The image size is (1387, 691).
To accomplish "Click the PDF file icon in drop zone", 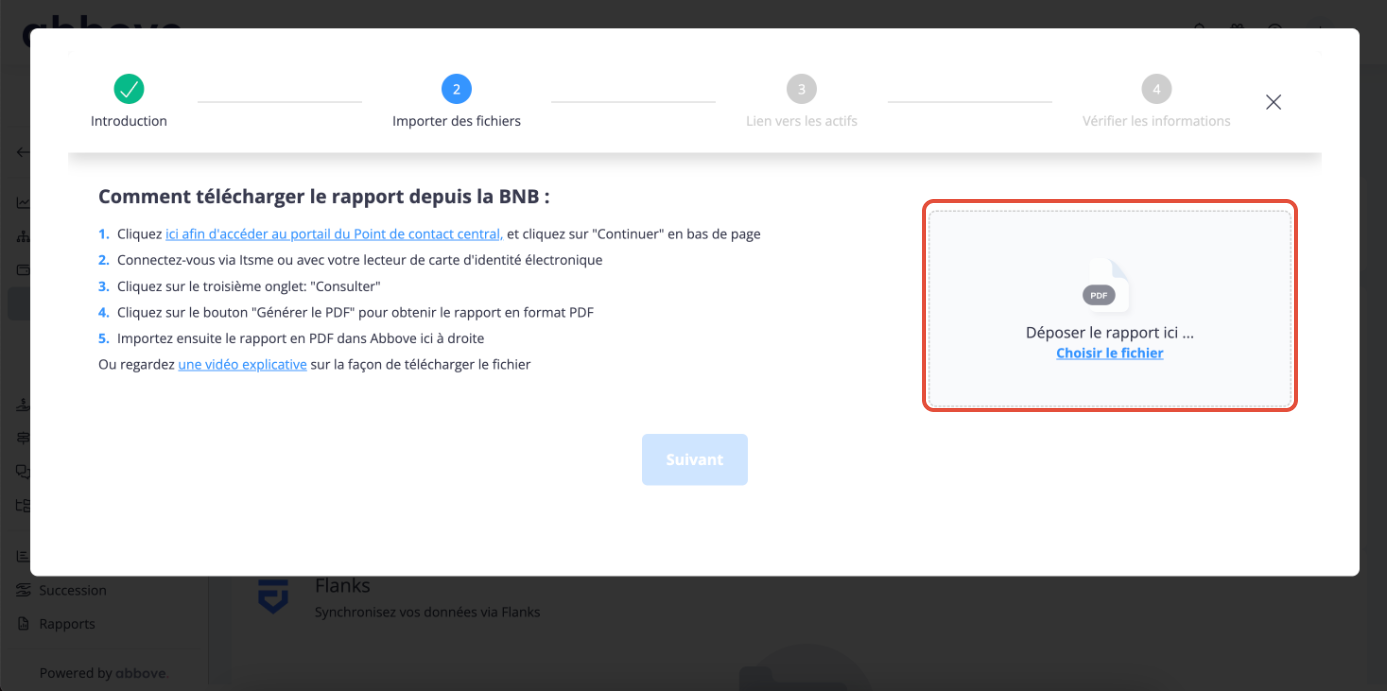I will pyautogui.click(x=1106, y=286).
